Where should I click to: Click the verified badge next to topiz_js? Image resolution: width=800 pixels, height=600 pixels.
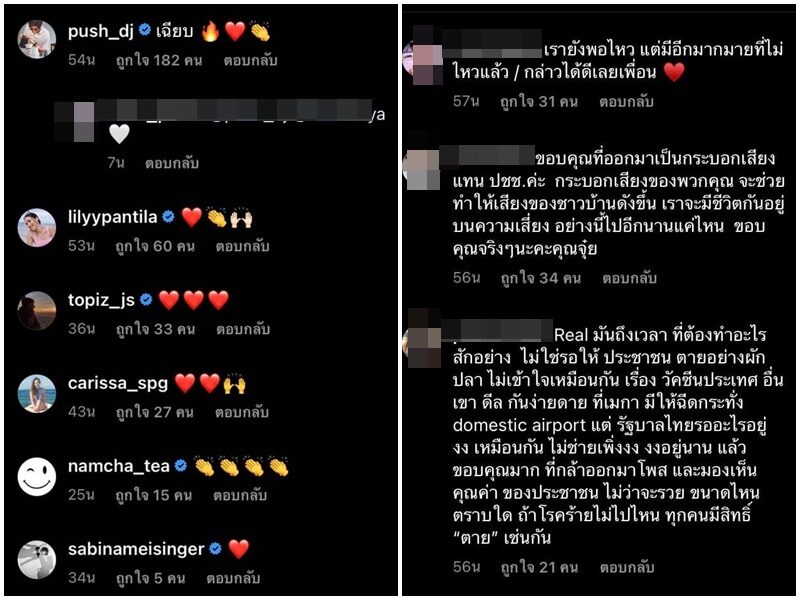146,300
